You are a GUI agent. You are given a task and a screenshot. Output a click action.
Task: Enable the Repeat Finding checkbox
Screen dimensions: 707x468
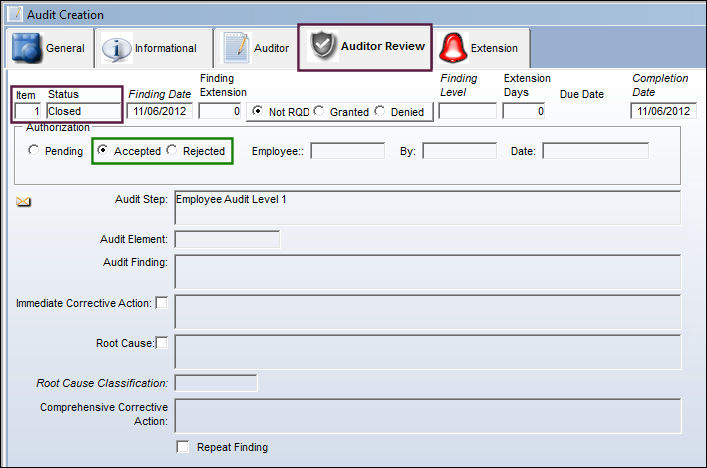pos(183,447)
